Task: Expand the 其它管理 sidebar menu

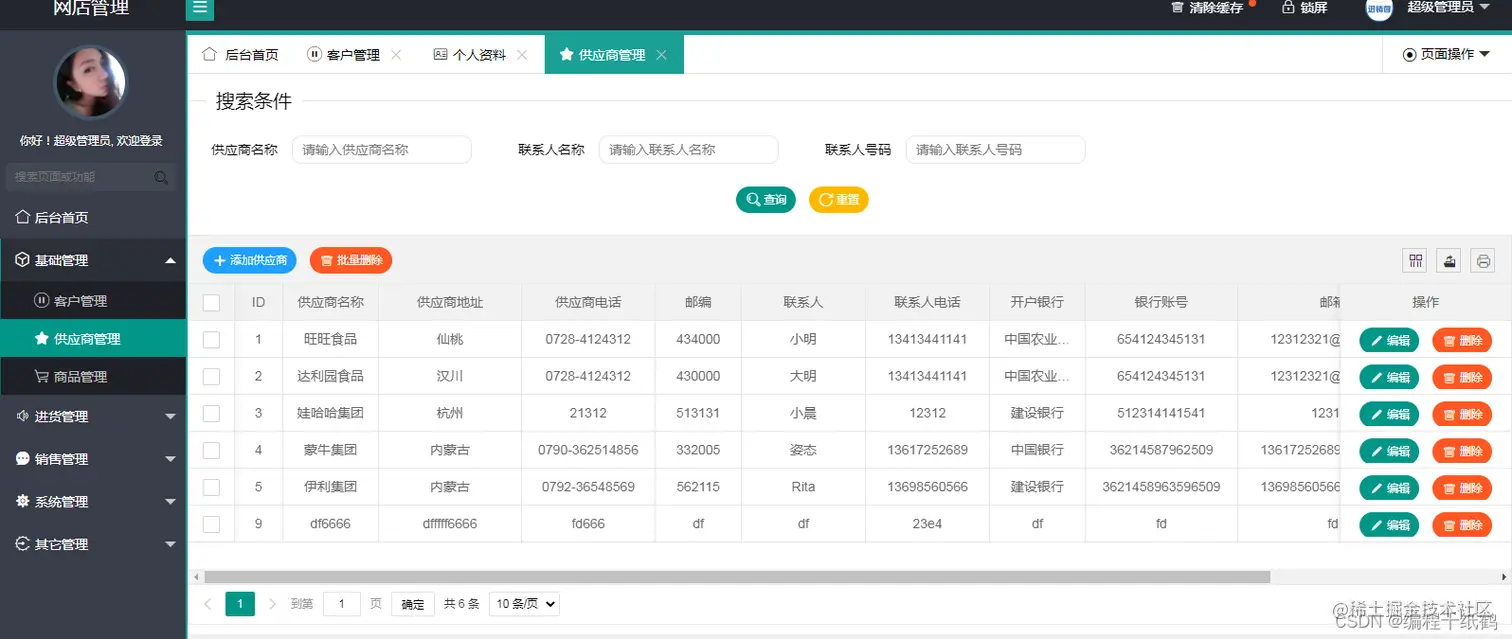Action: coord(93,544)
